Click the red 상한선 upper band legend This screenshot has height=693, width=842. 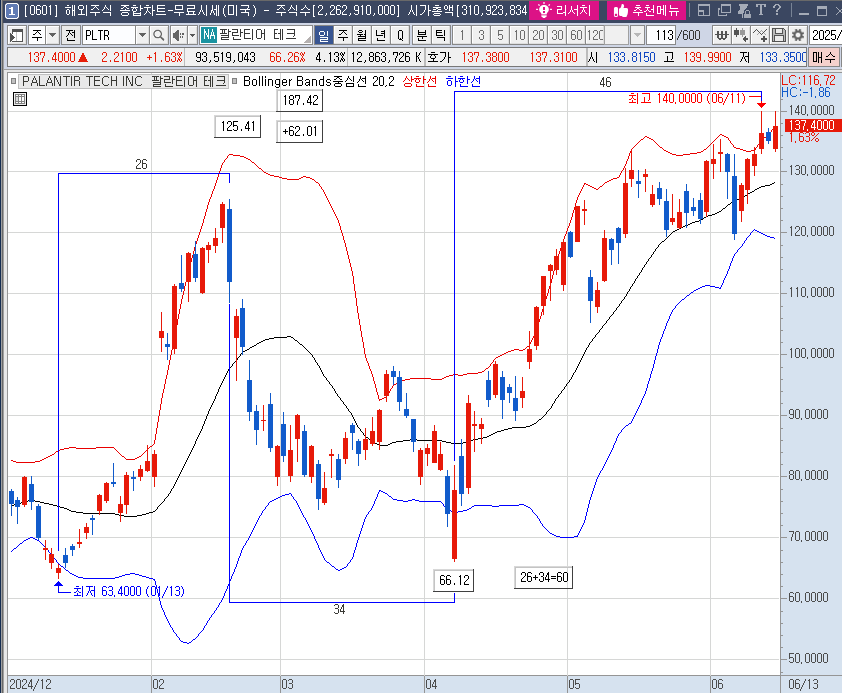[x=419, y=82]
